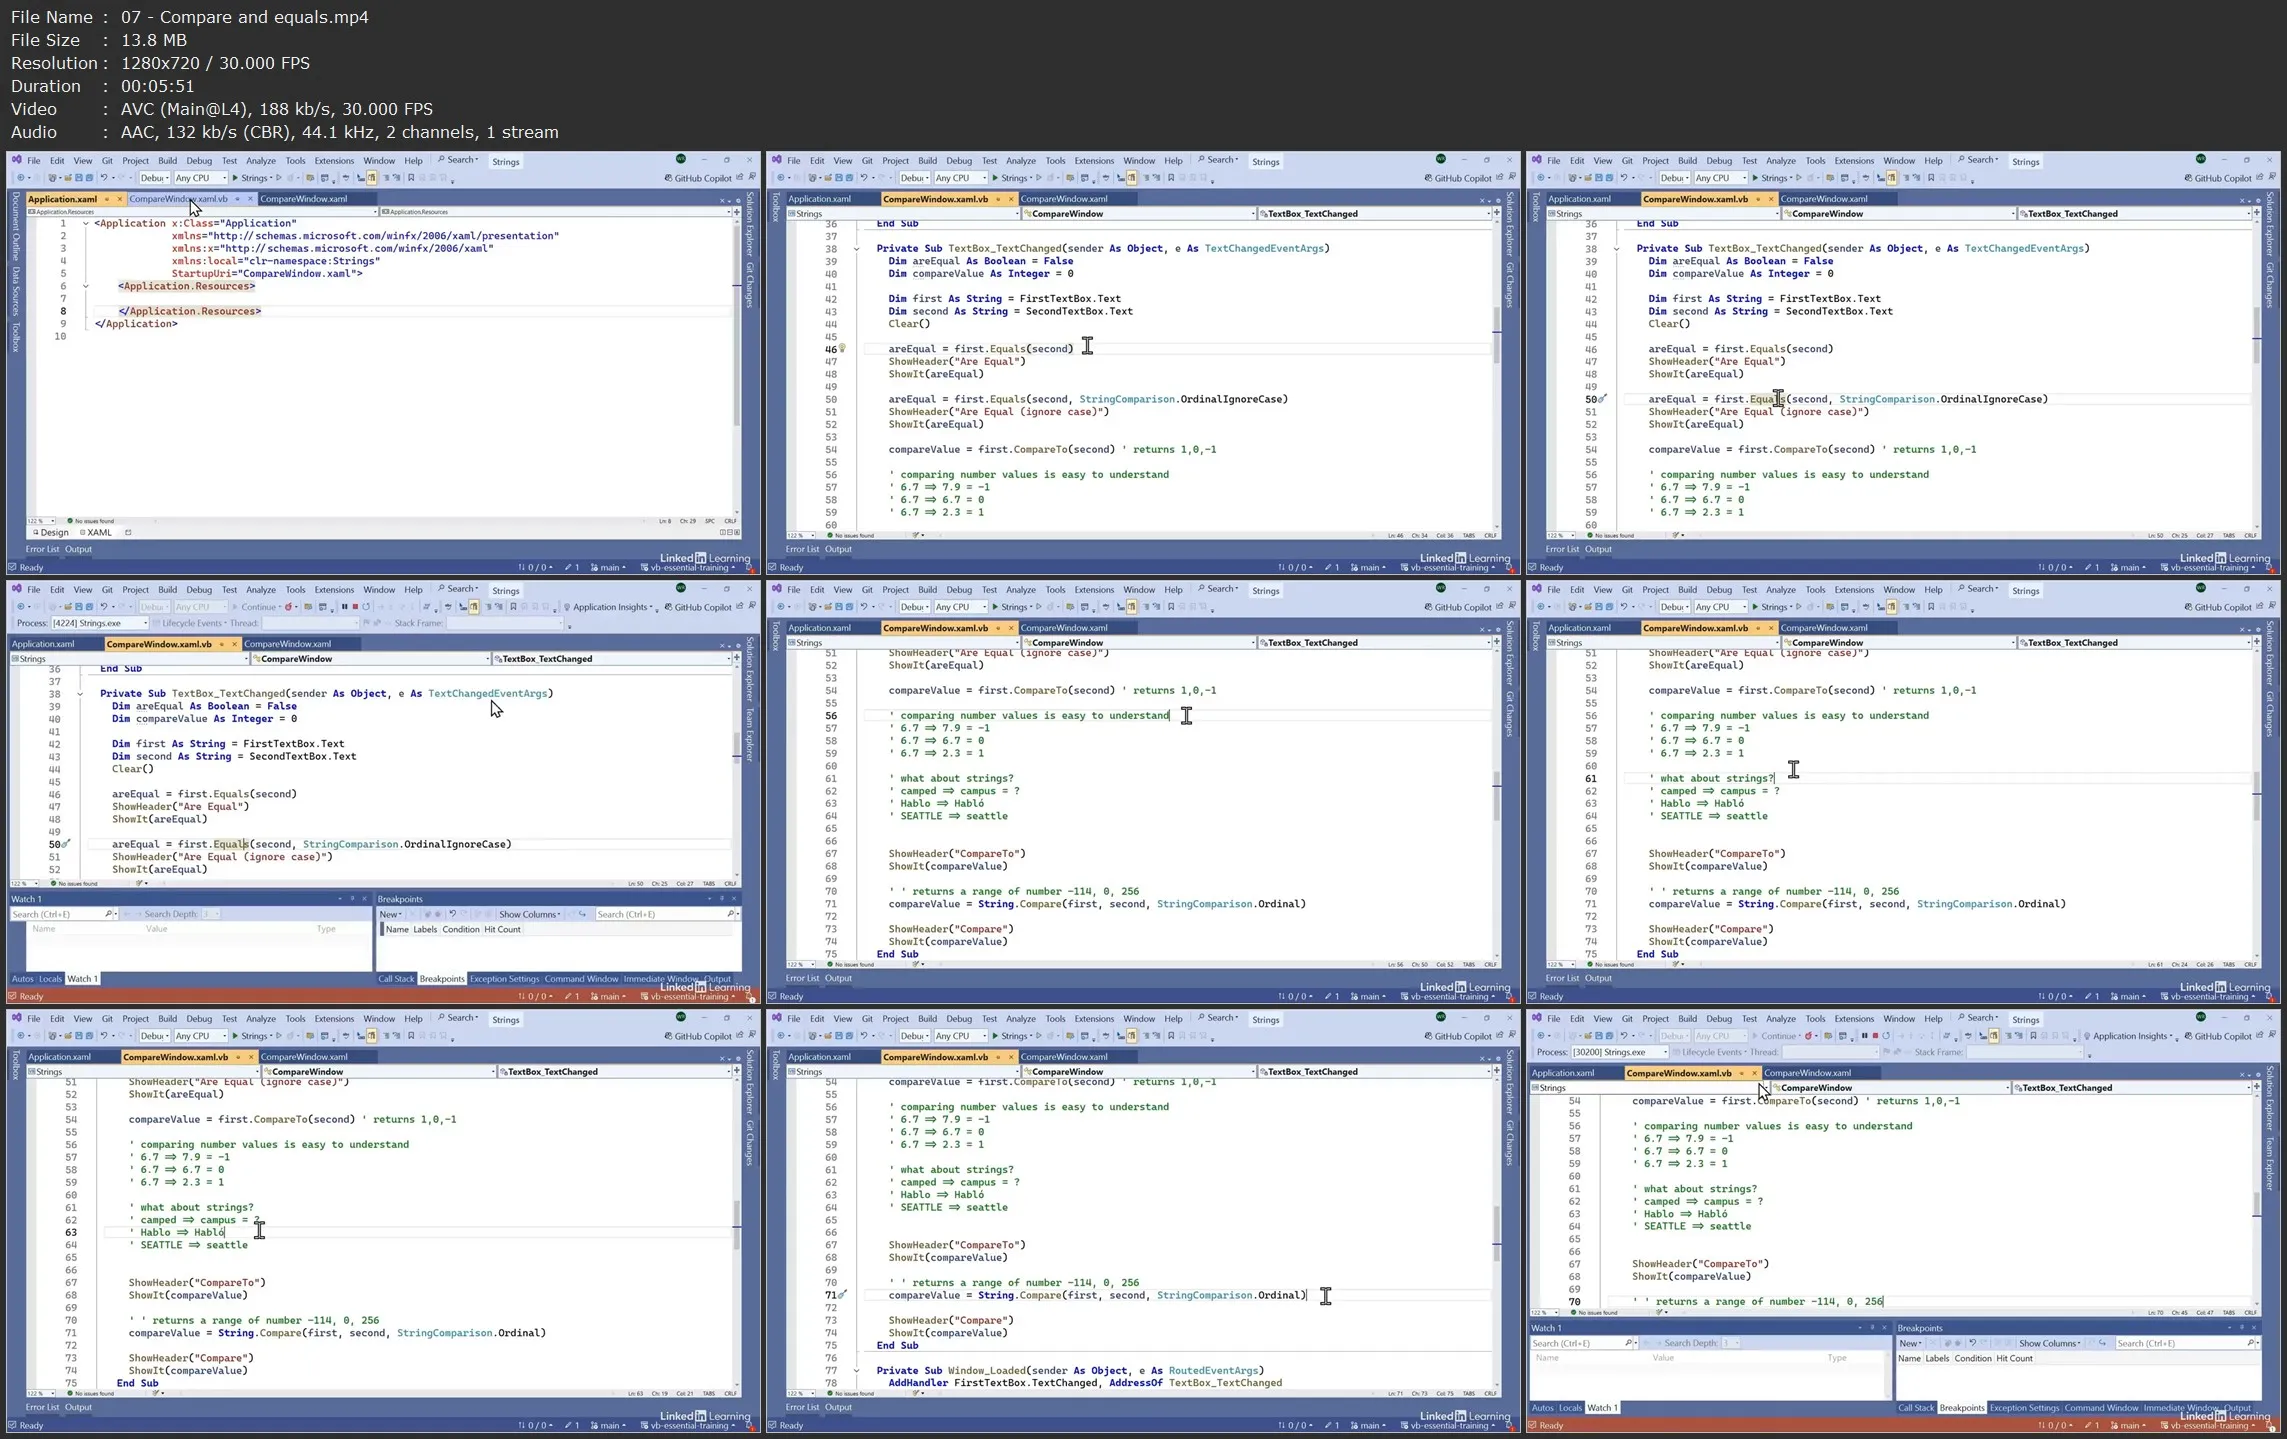Collapse Application.Resources tag at line 6

pyautogui.click(x=86, y=286)
